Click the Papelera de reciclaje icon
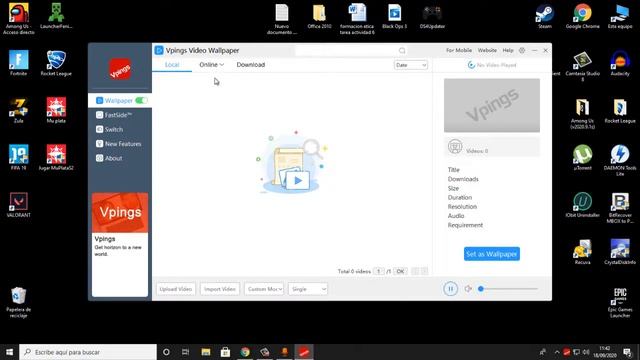Image resolution: width=640 pixels, height=360 pixels. pyautogui.click(x=19, y=302)
